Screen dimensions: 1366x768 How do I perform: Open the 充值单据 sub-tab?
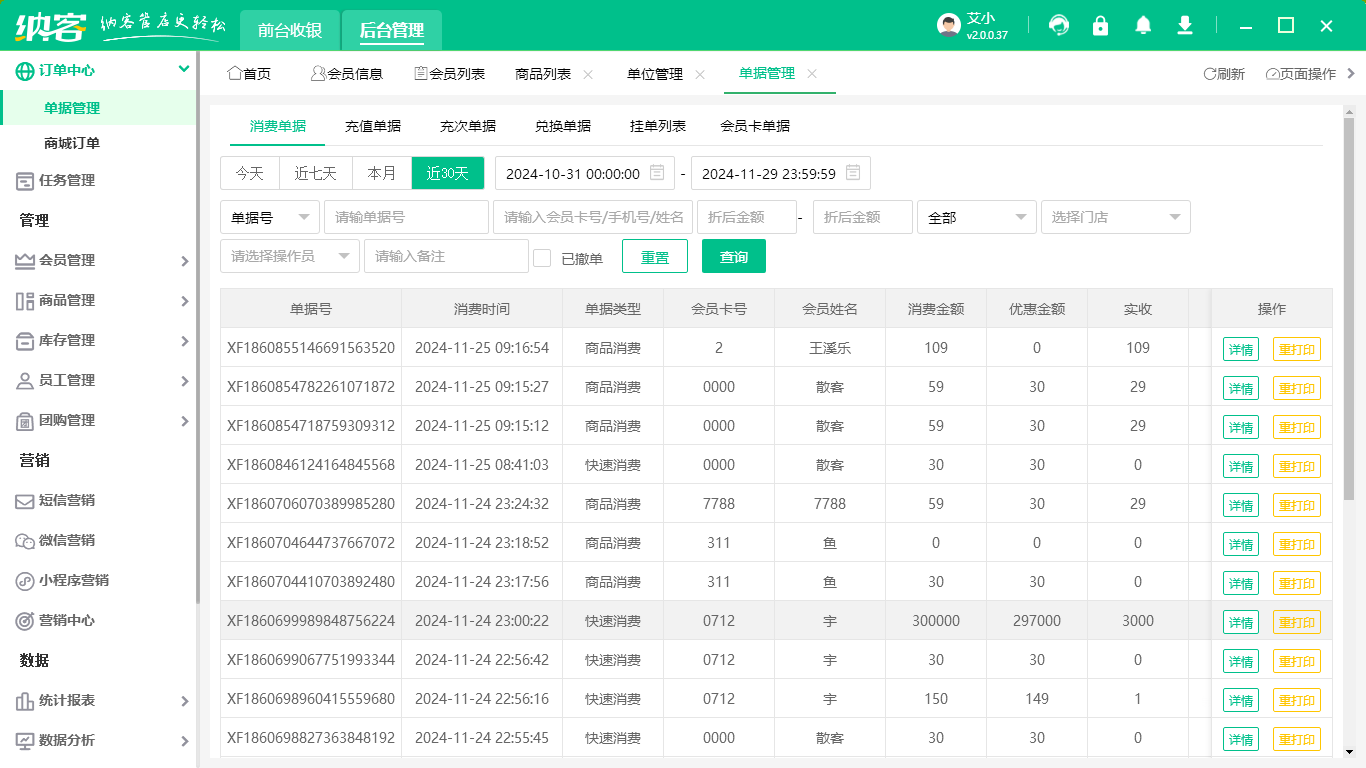[373, 126]
